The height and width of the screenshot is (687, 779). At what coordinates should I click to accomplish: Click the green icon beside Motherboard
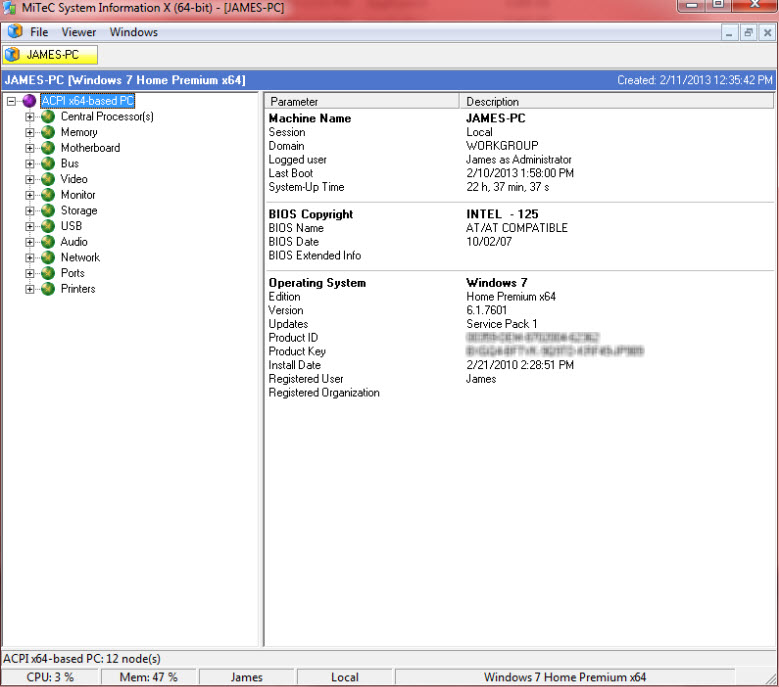tap(48, 148)
